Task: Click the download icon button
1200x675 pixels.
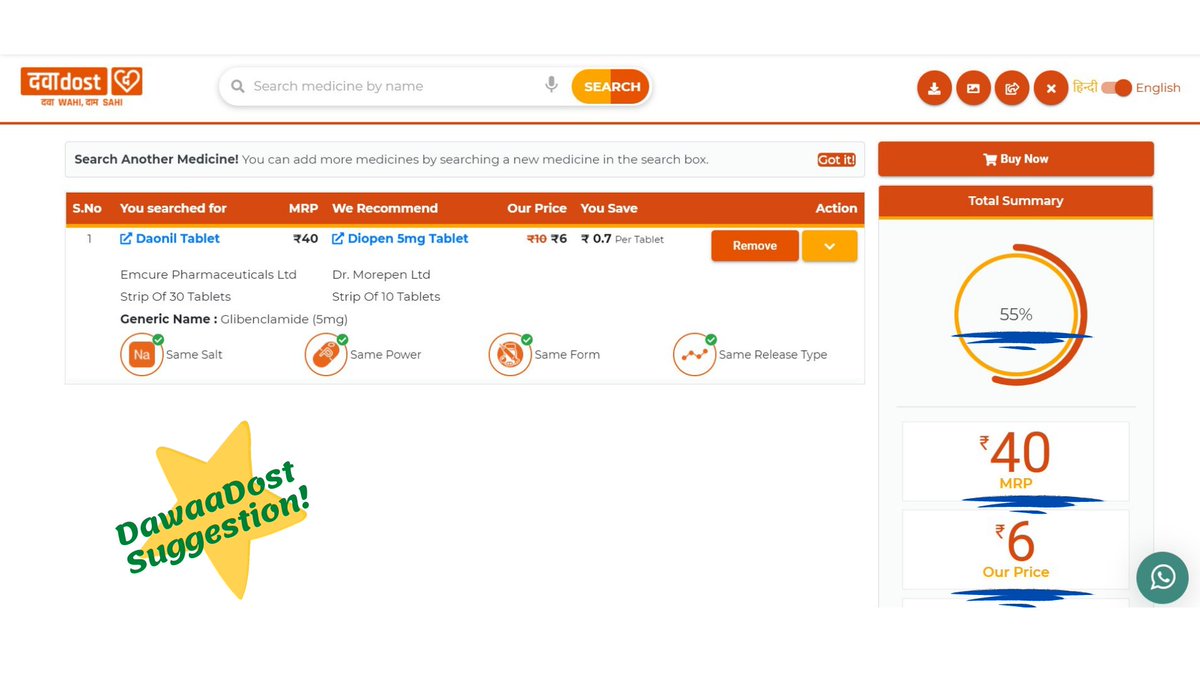Action: click(x=934, y=88)
